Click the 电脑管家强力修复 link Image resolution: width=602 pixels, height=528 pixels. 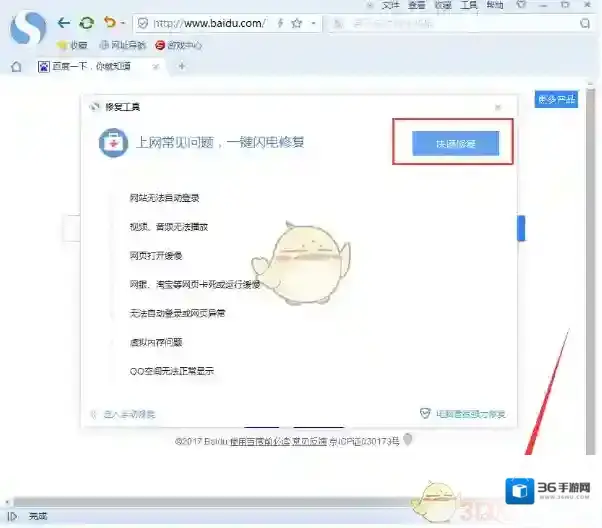[471, 414]
